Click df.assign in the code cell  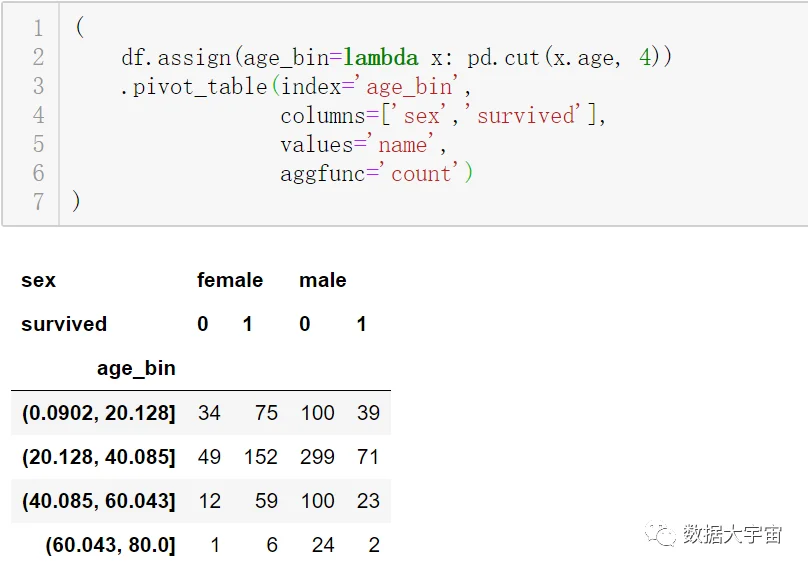(176, 58)
